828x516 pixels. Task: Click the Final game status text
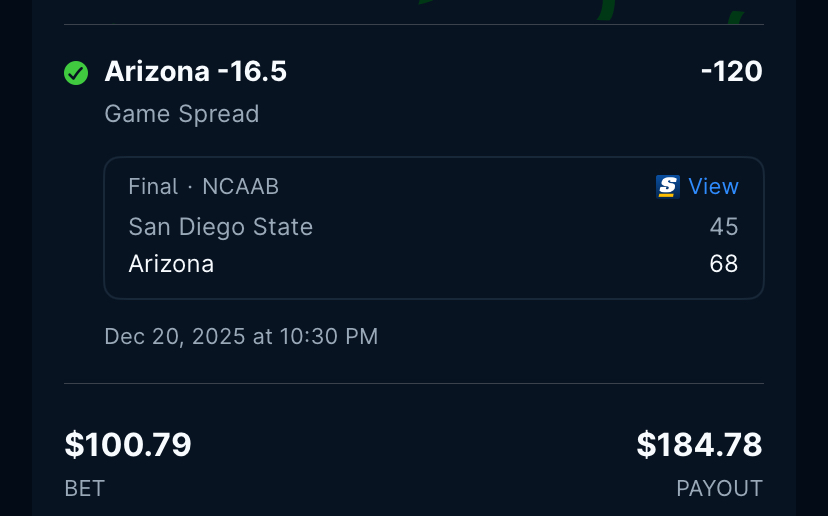coord(153,187)
